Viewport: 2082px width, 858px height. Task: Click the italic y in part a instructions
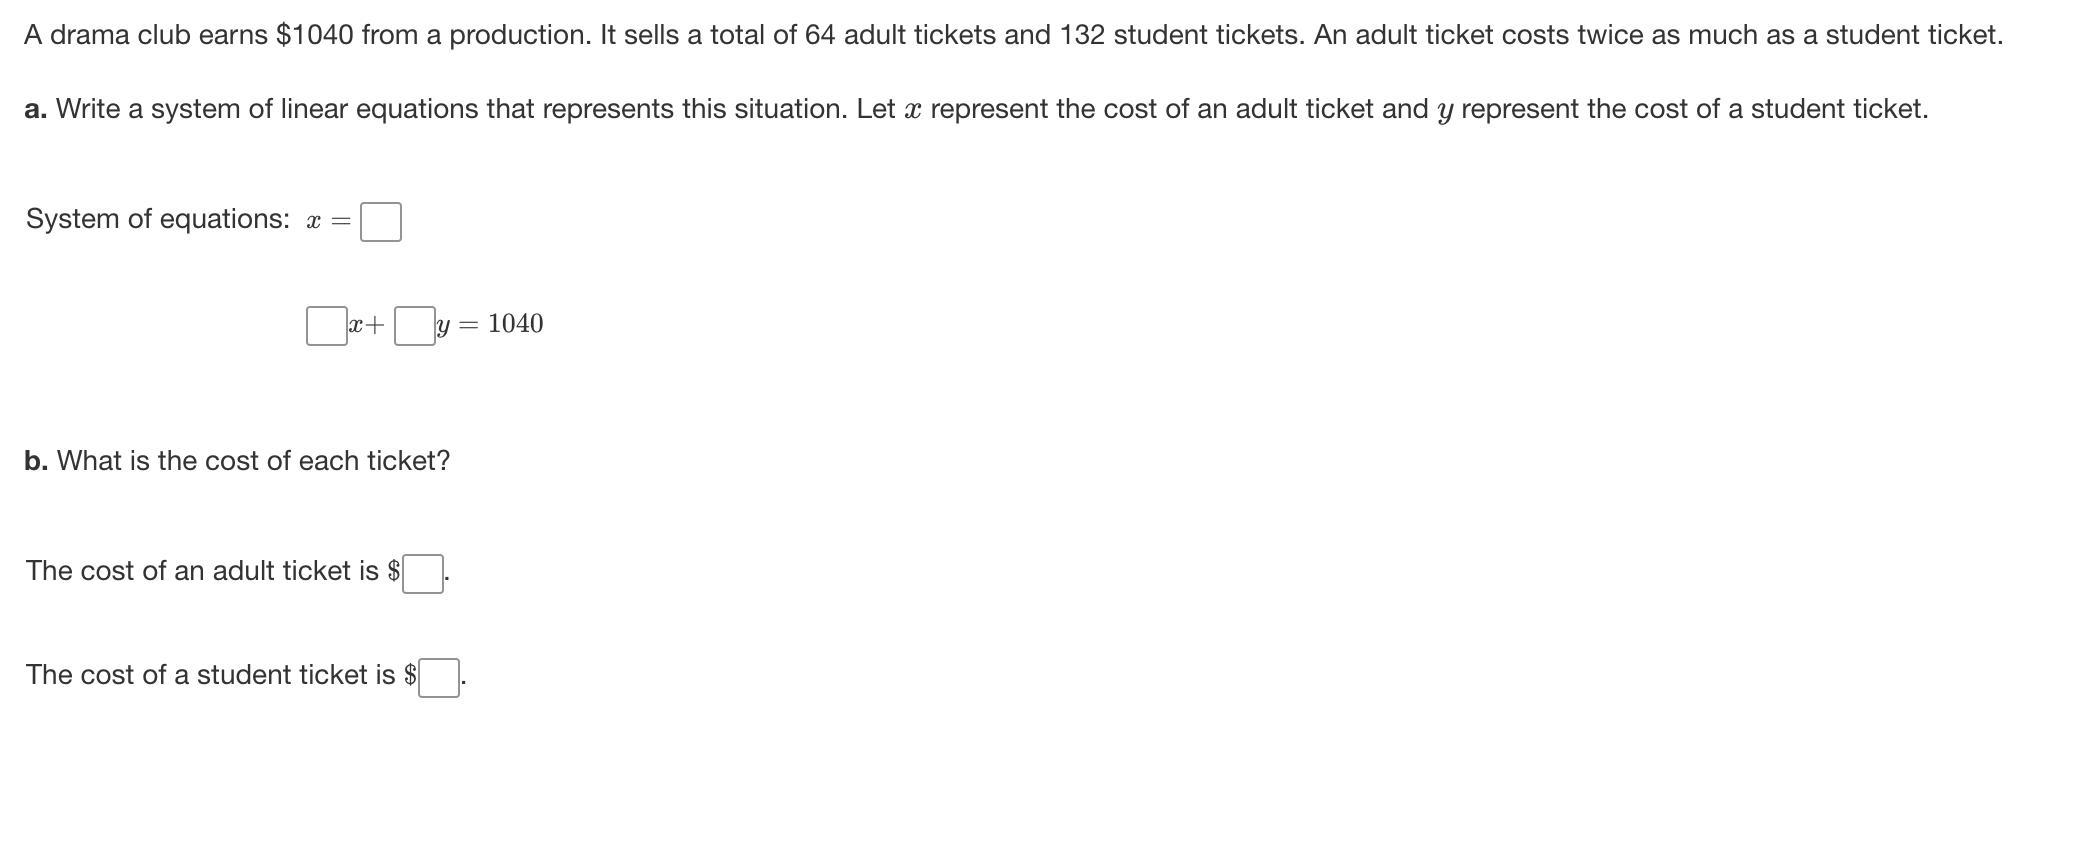click(1444, 112)
